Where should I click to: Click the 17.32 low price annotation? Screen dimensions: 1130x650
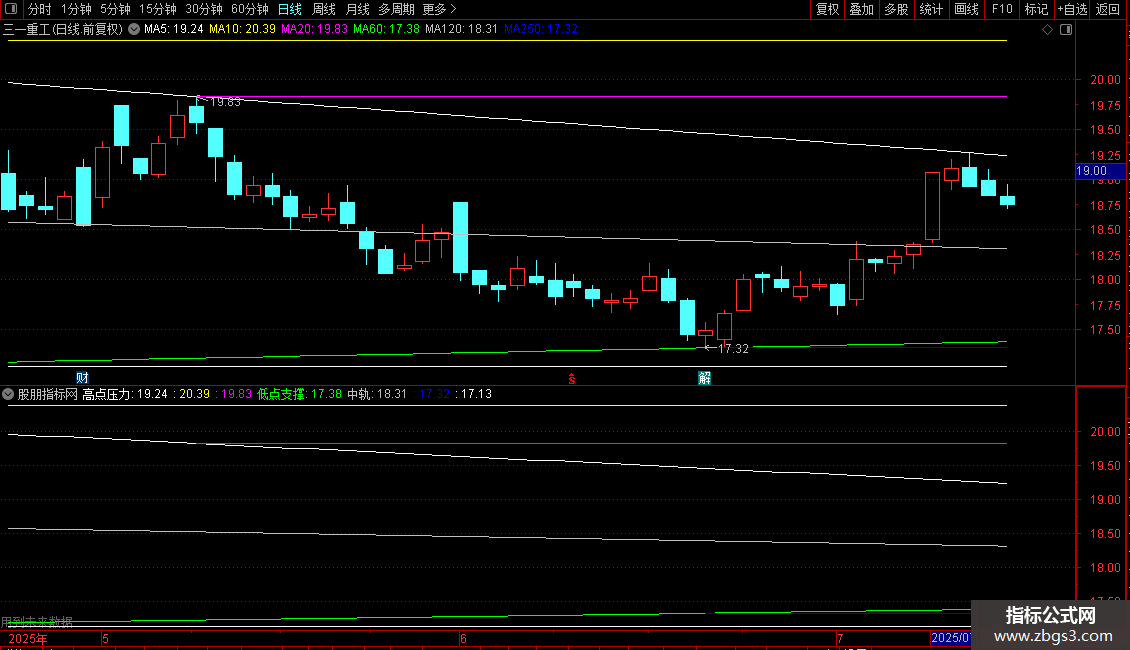(x=734, y=349)
